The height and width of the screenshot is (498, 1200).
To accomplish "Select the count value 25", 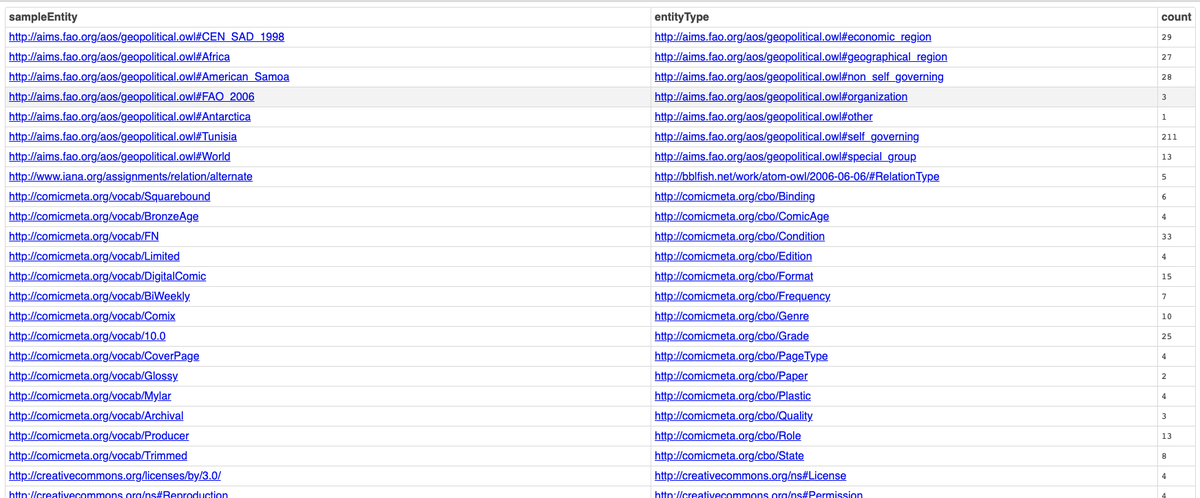I will click(x=1166, y=337).
